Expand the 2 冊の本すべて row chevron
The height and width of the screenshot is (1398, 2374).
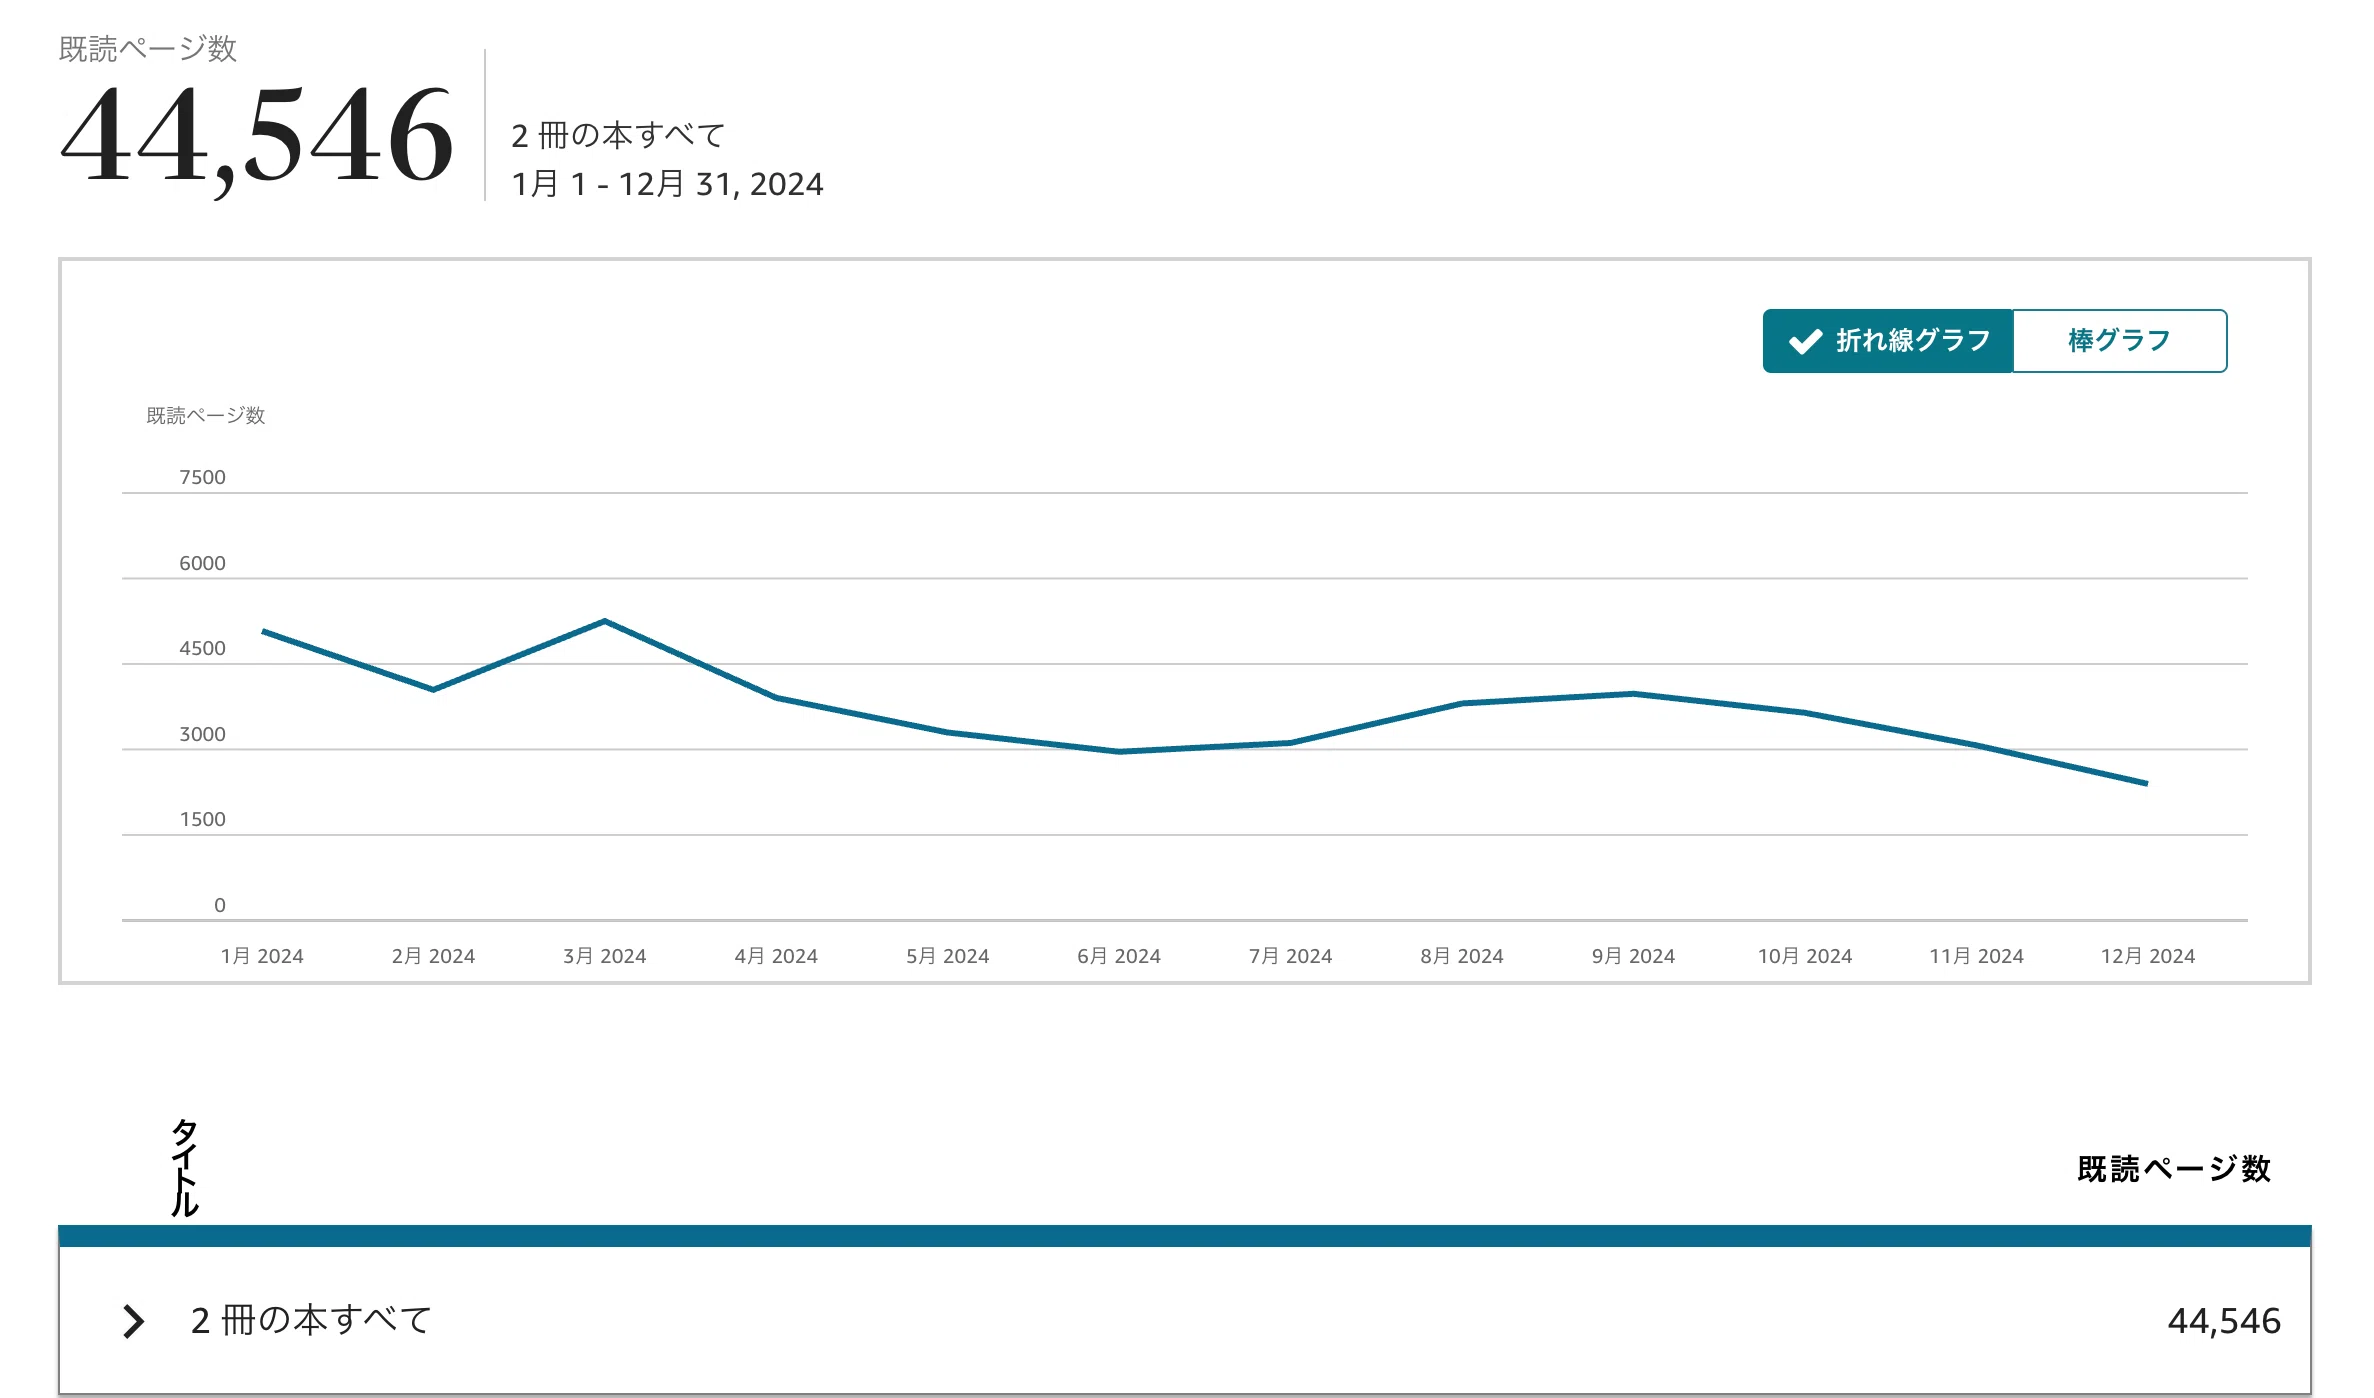click(133, 1321)
